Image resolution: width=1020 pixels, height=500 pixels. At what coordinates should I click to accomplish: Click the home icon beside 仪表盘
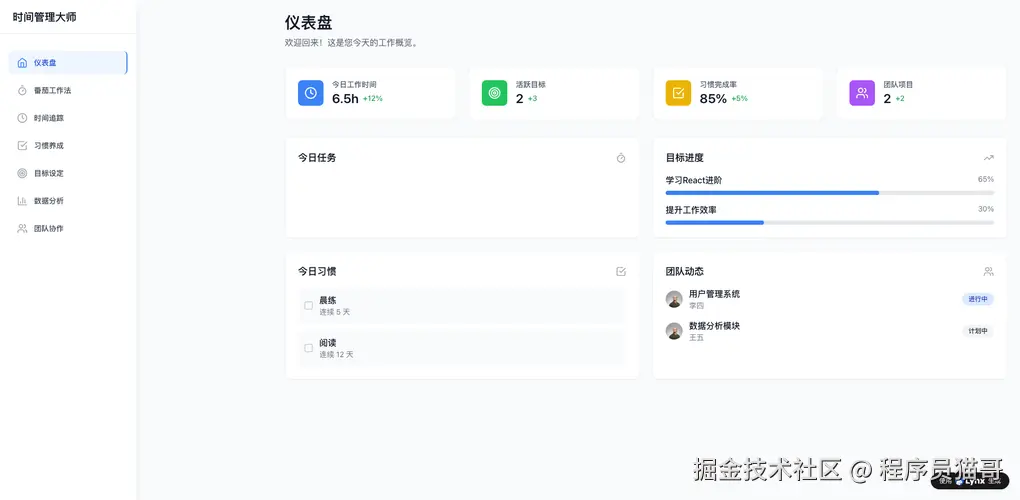pyautogui.click(x=22, y=63)
